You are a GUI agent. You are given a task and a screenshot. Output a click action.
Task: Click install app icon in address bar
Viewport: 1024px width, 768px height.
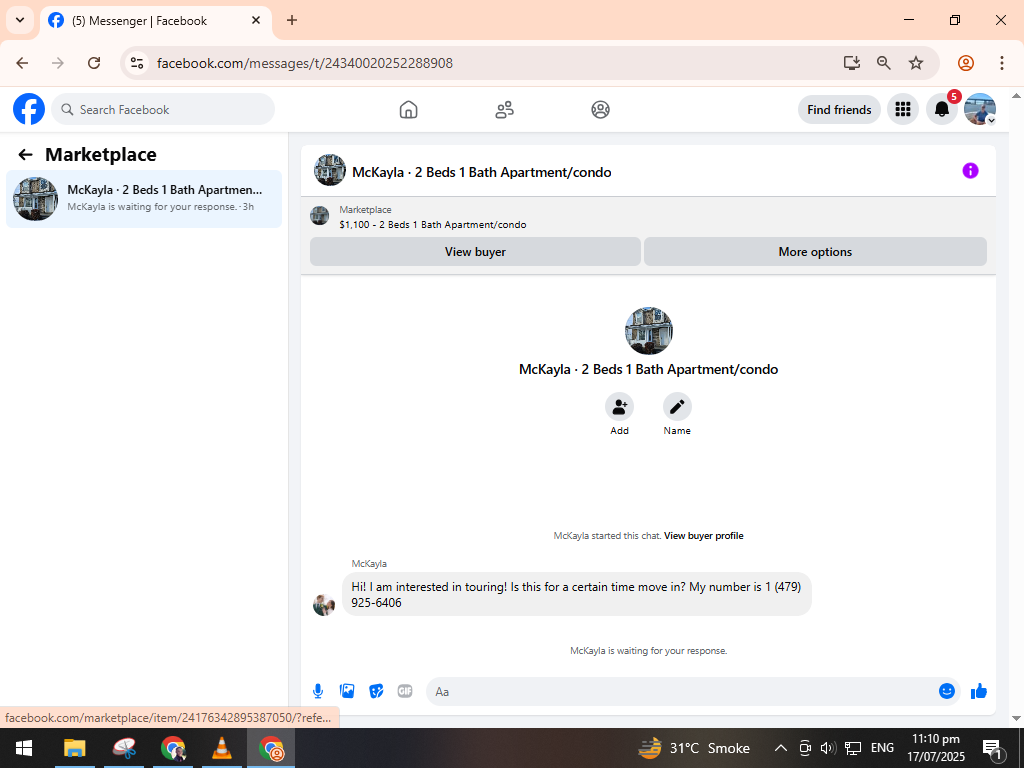point(851,63)
